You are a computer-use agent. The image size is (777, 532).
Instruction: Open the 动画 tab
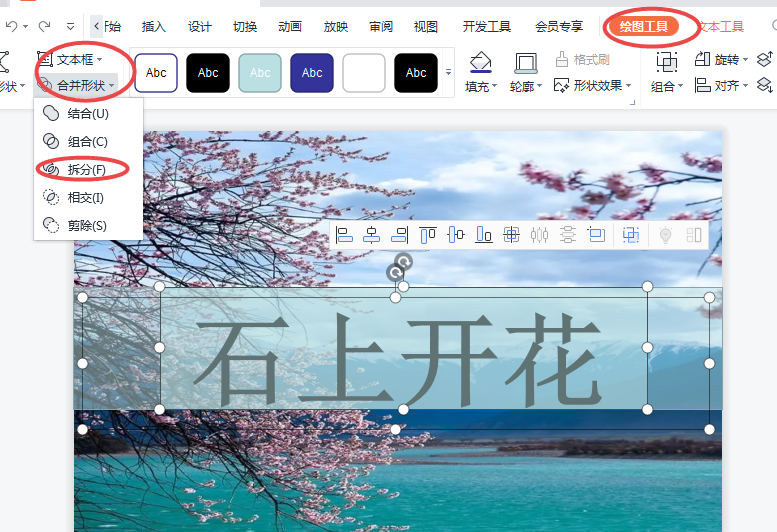(290, 27)
